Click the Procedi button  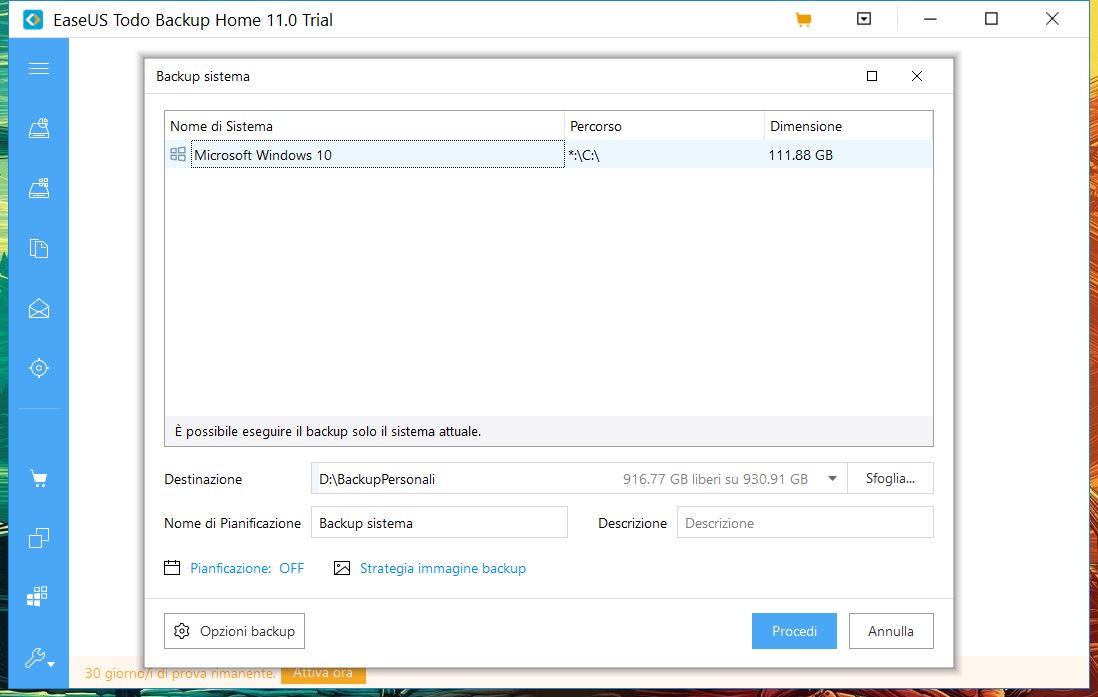(x=794, y=631)
